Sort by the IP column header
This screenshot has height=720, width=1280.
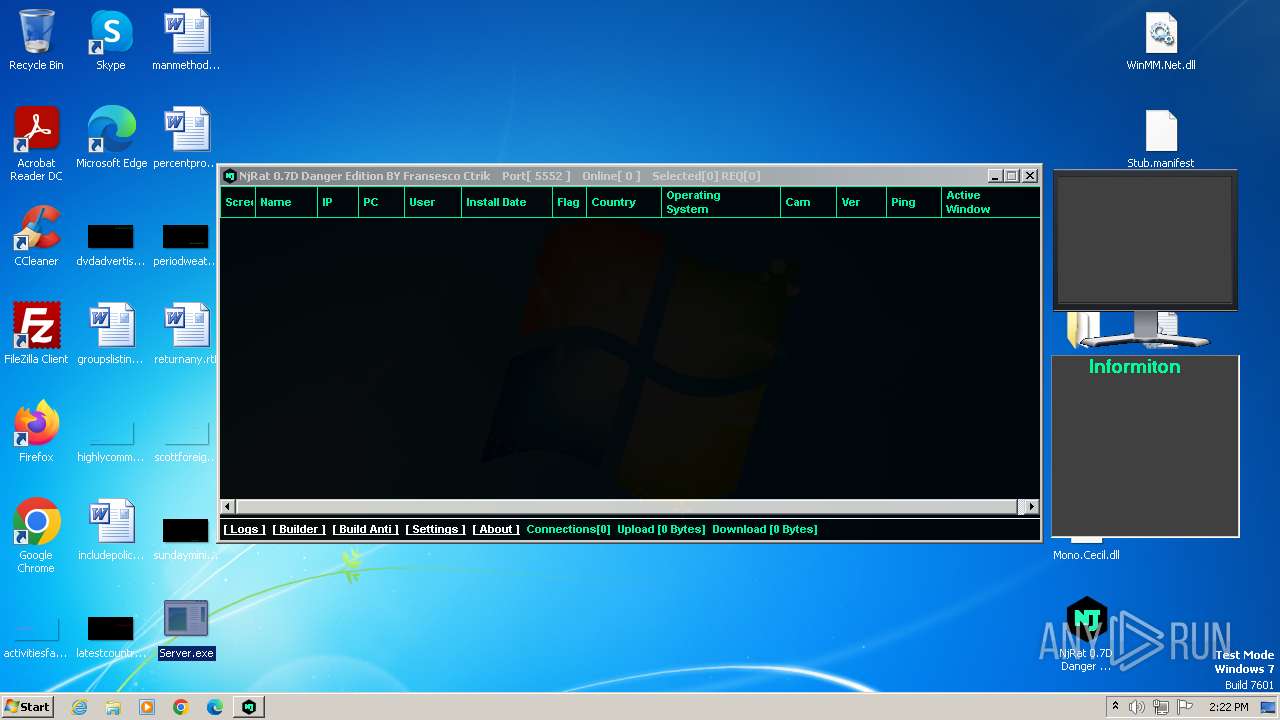(338, 202)
